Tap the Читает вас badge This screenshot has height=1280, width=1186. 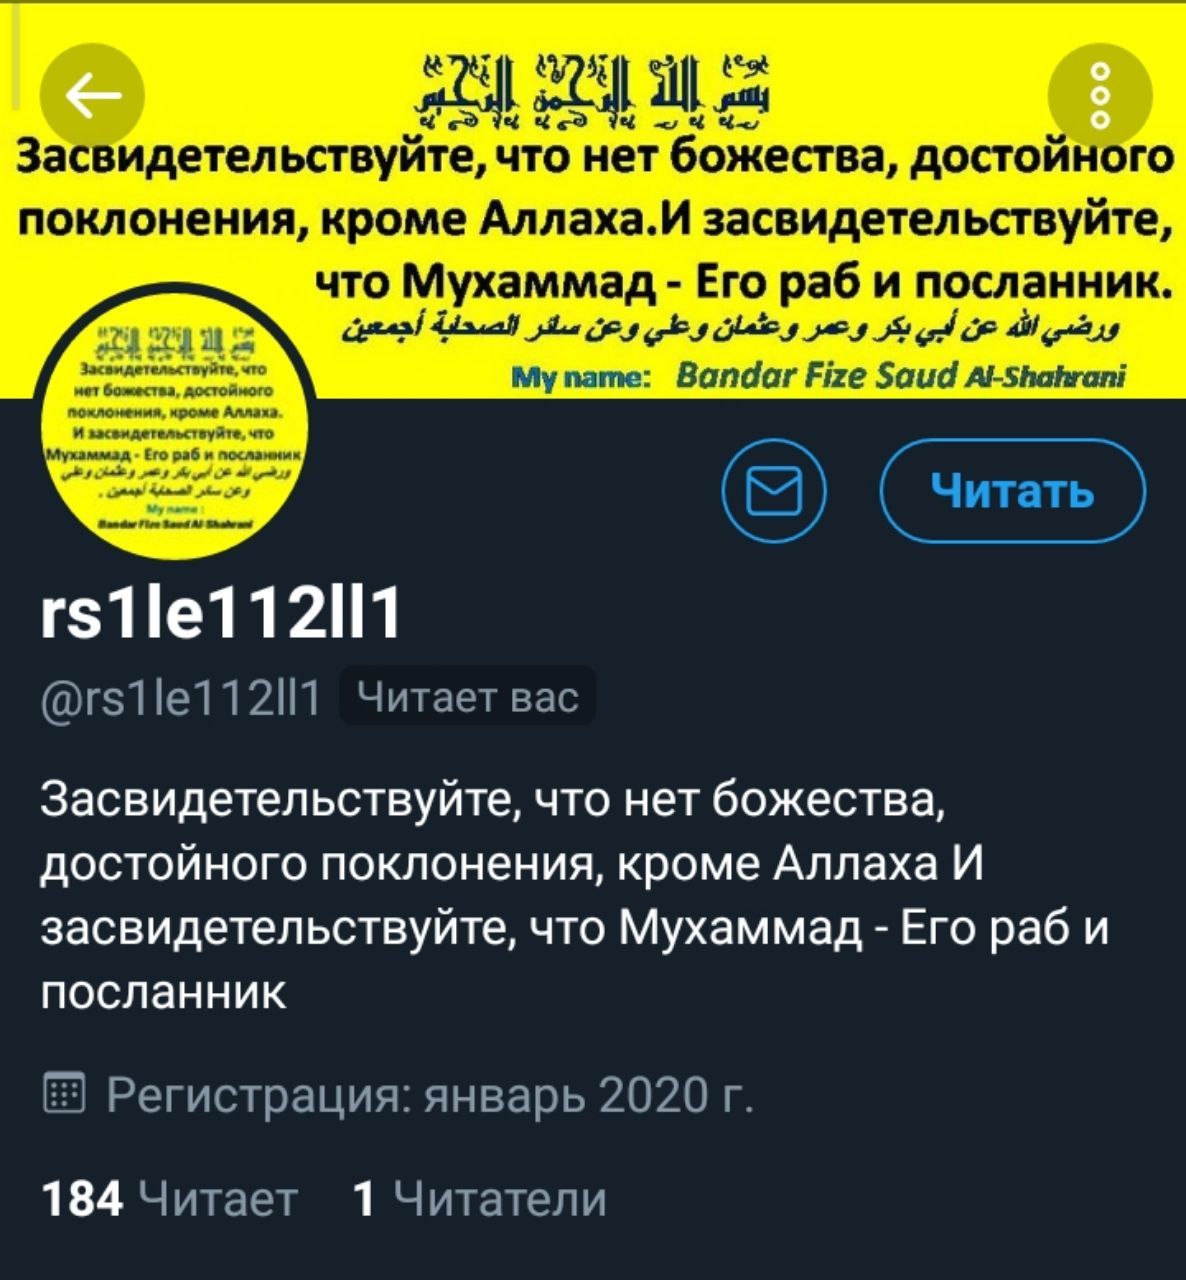tap(468, 696)
